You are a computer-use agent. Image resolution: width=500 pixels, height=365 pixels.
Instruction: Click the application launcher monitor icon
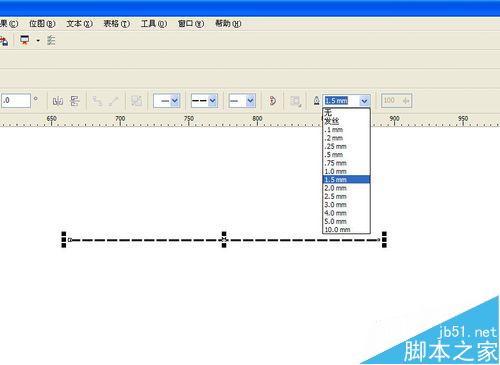25,40
